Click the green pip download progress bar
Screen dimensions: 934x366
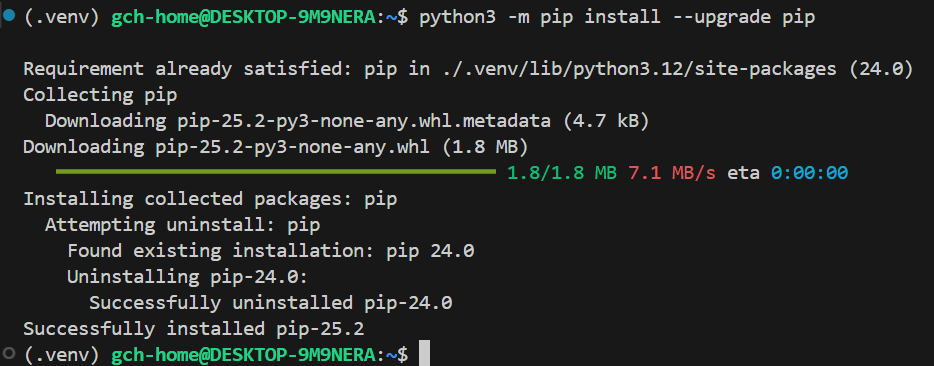click(276, 172)
